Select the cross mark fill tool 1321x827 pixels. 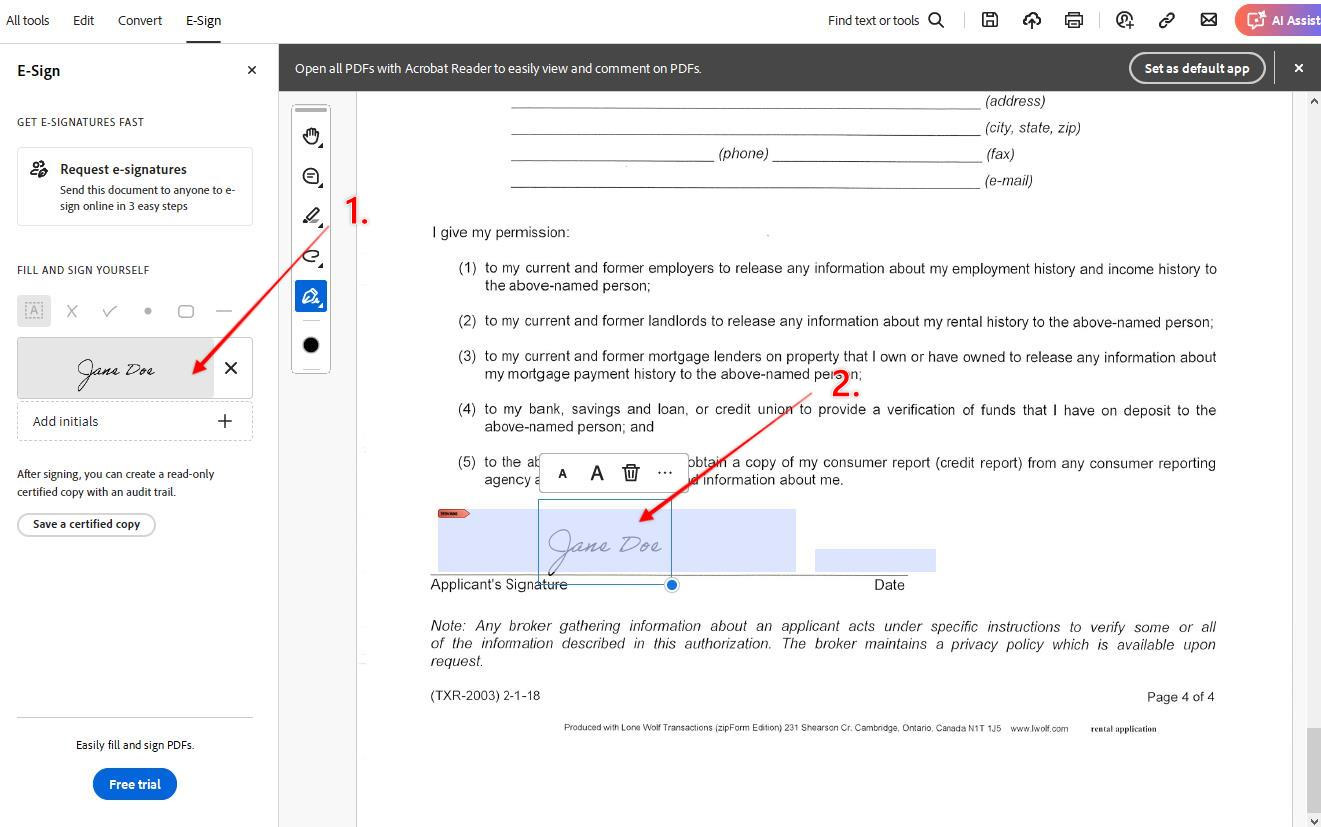pyautogui.click(x=72, y=311)
